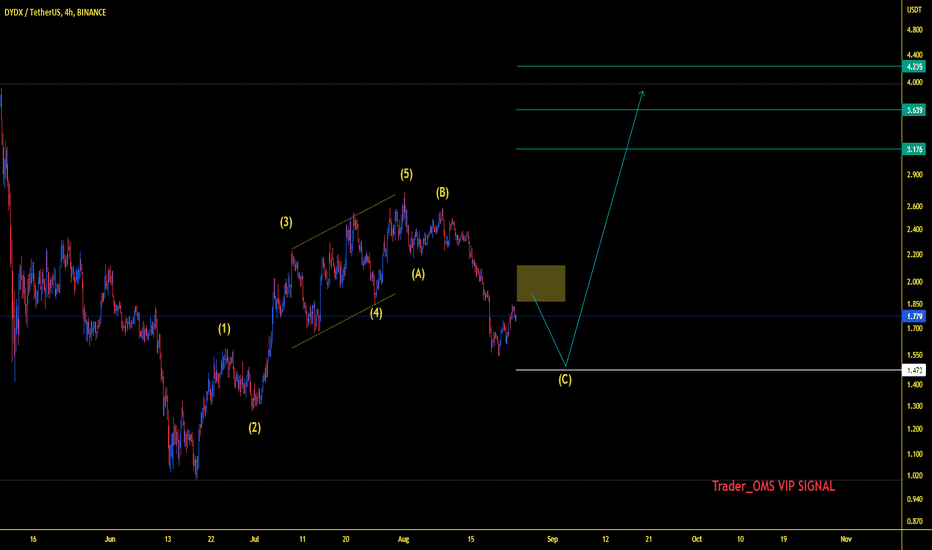Select the wave label (2)

click(254, 428)
